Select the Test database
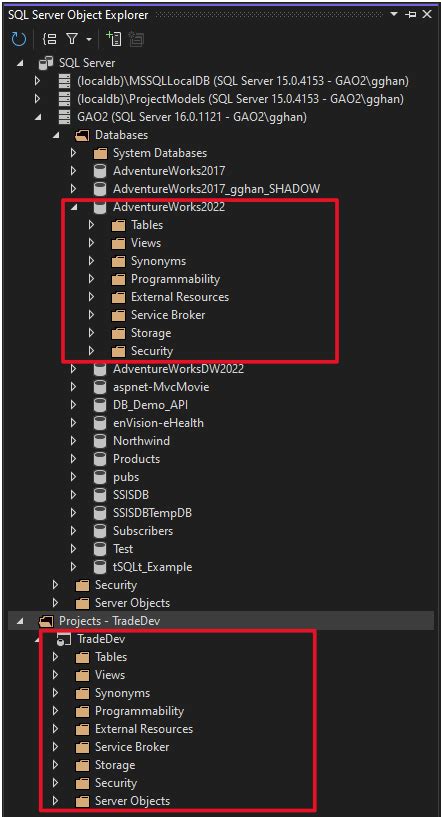Image resolution: width=441 pixels, height=817 pixels. [x=123, y=549]
